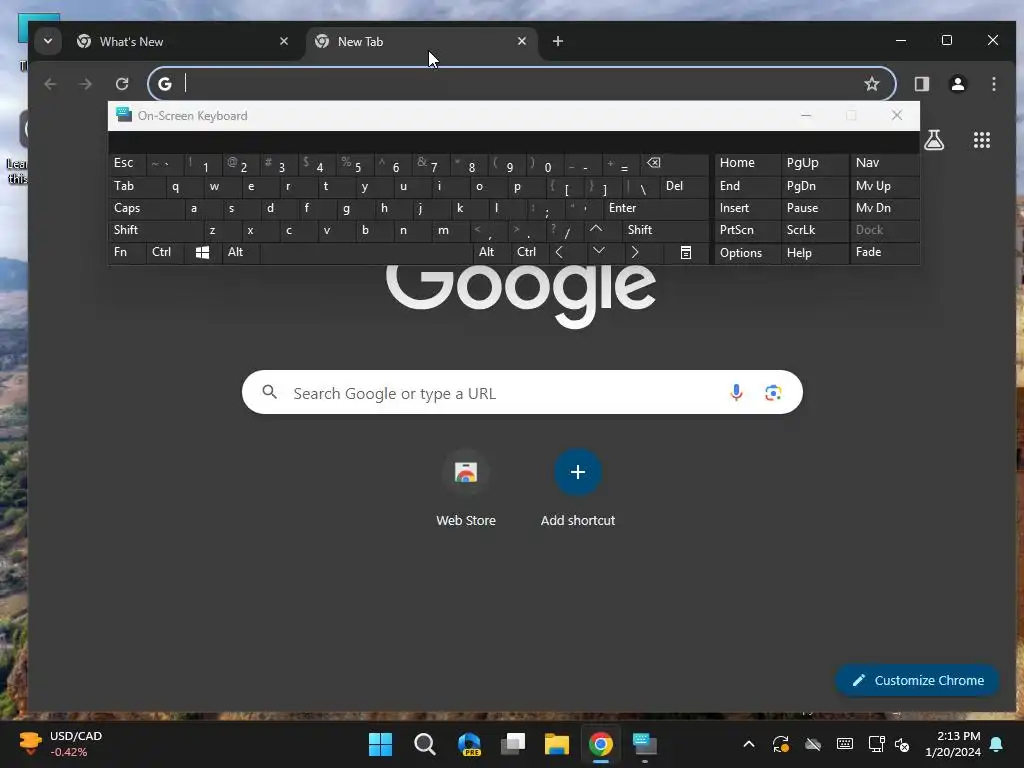Toggle ScrLk key on keyboard
1024x768 pixels.
[x=814, y=230]
